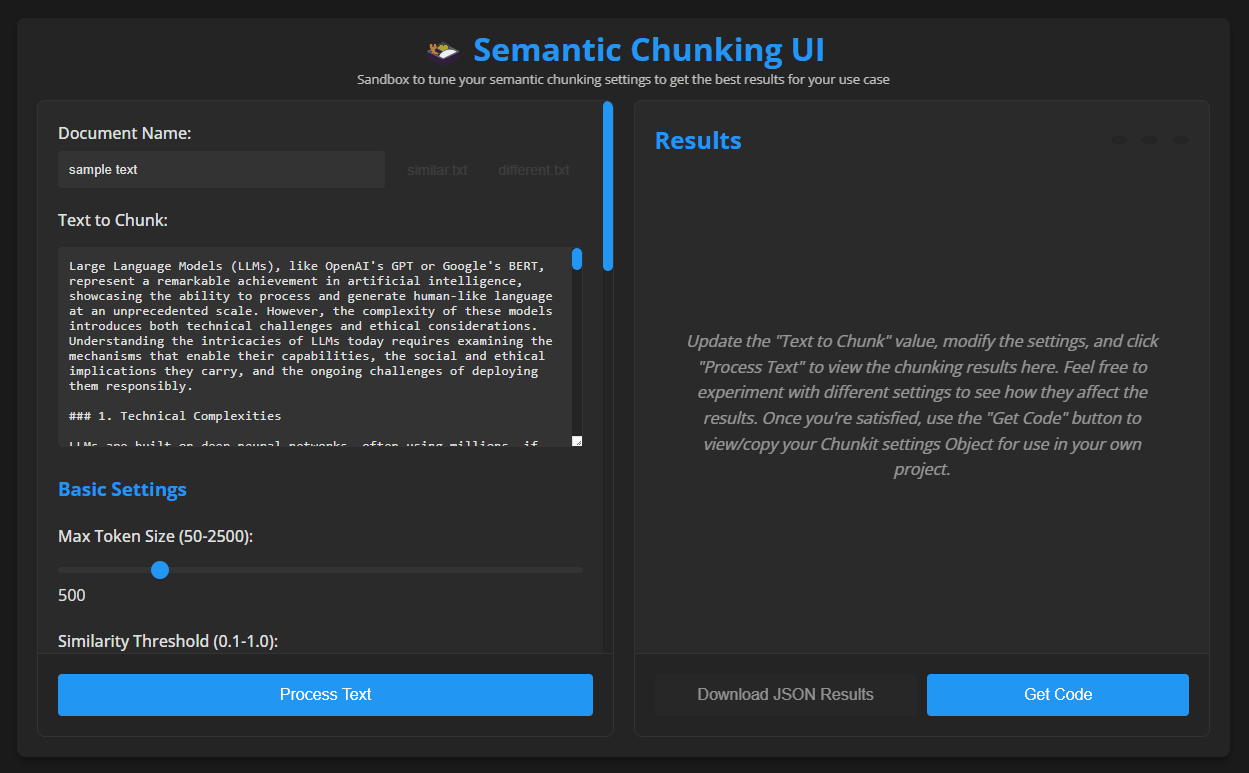The width and height of the screenshot is (1249, 773).
Task: Click the blue panel scrollbar
Action: (607, 183)
